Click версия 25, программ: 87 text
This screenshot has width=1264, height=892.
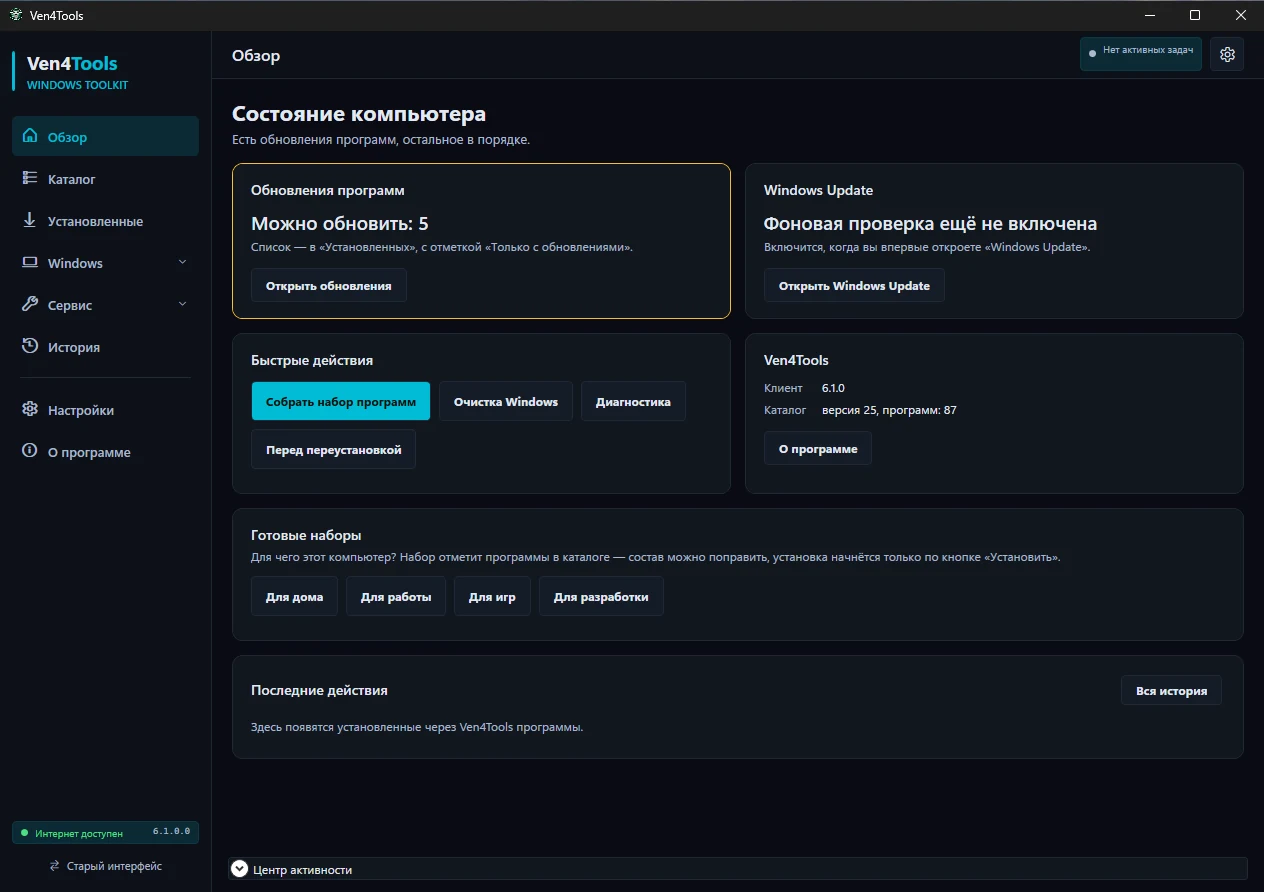(x=889, y=410)
